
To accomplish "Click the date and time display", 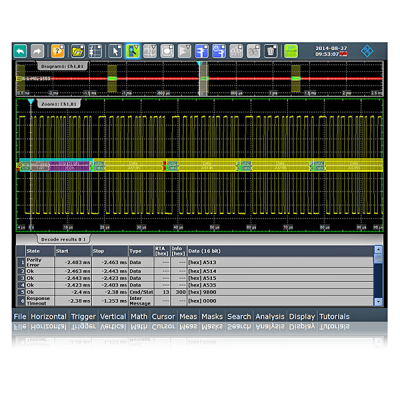I will [x=331, y=51].
